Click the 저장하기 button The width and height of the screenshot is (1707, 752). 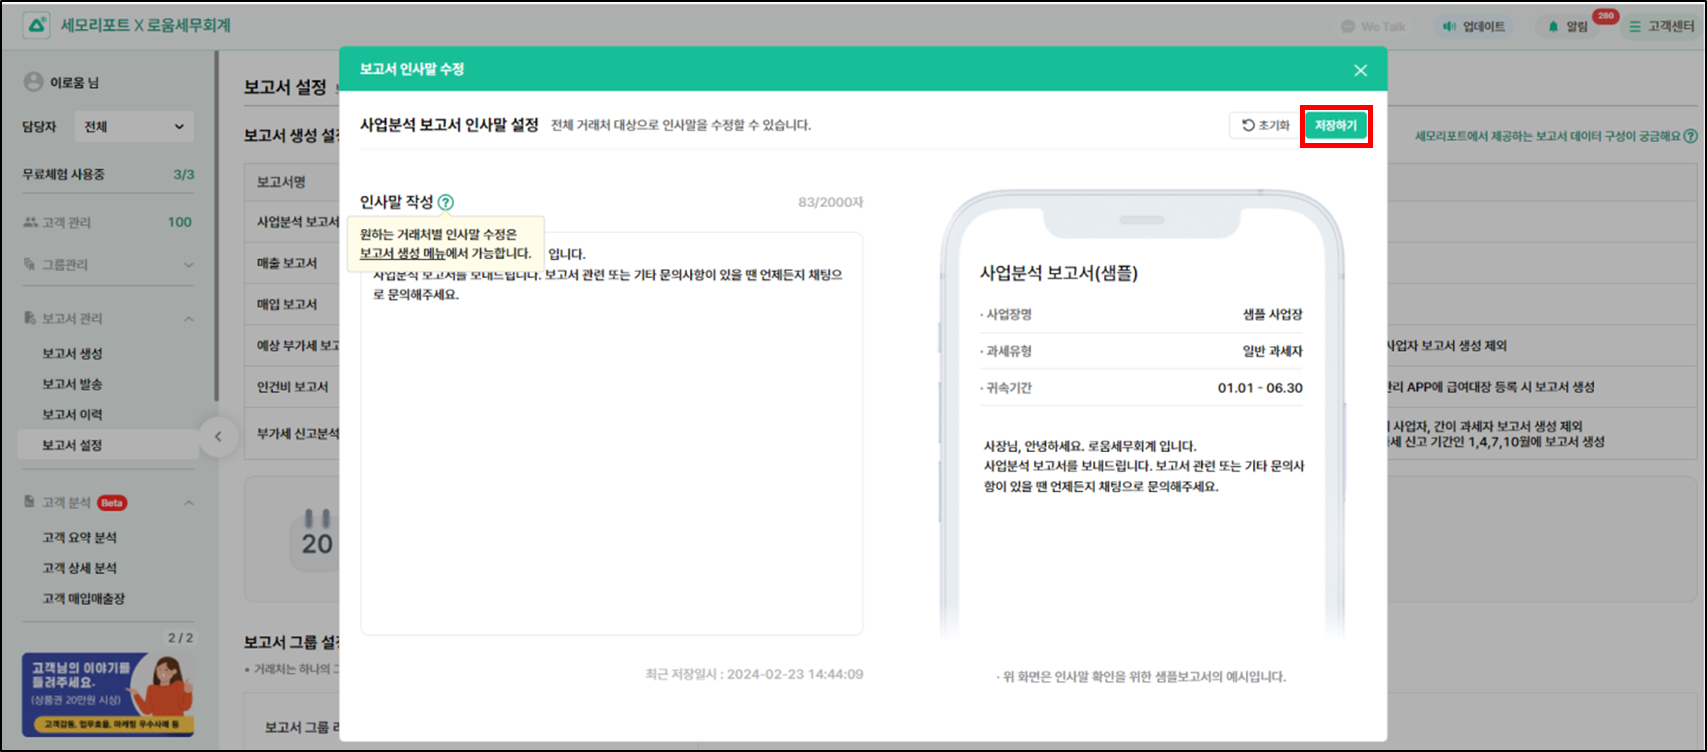[x=1335, y=126]
